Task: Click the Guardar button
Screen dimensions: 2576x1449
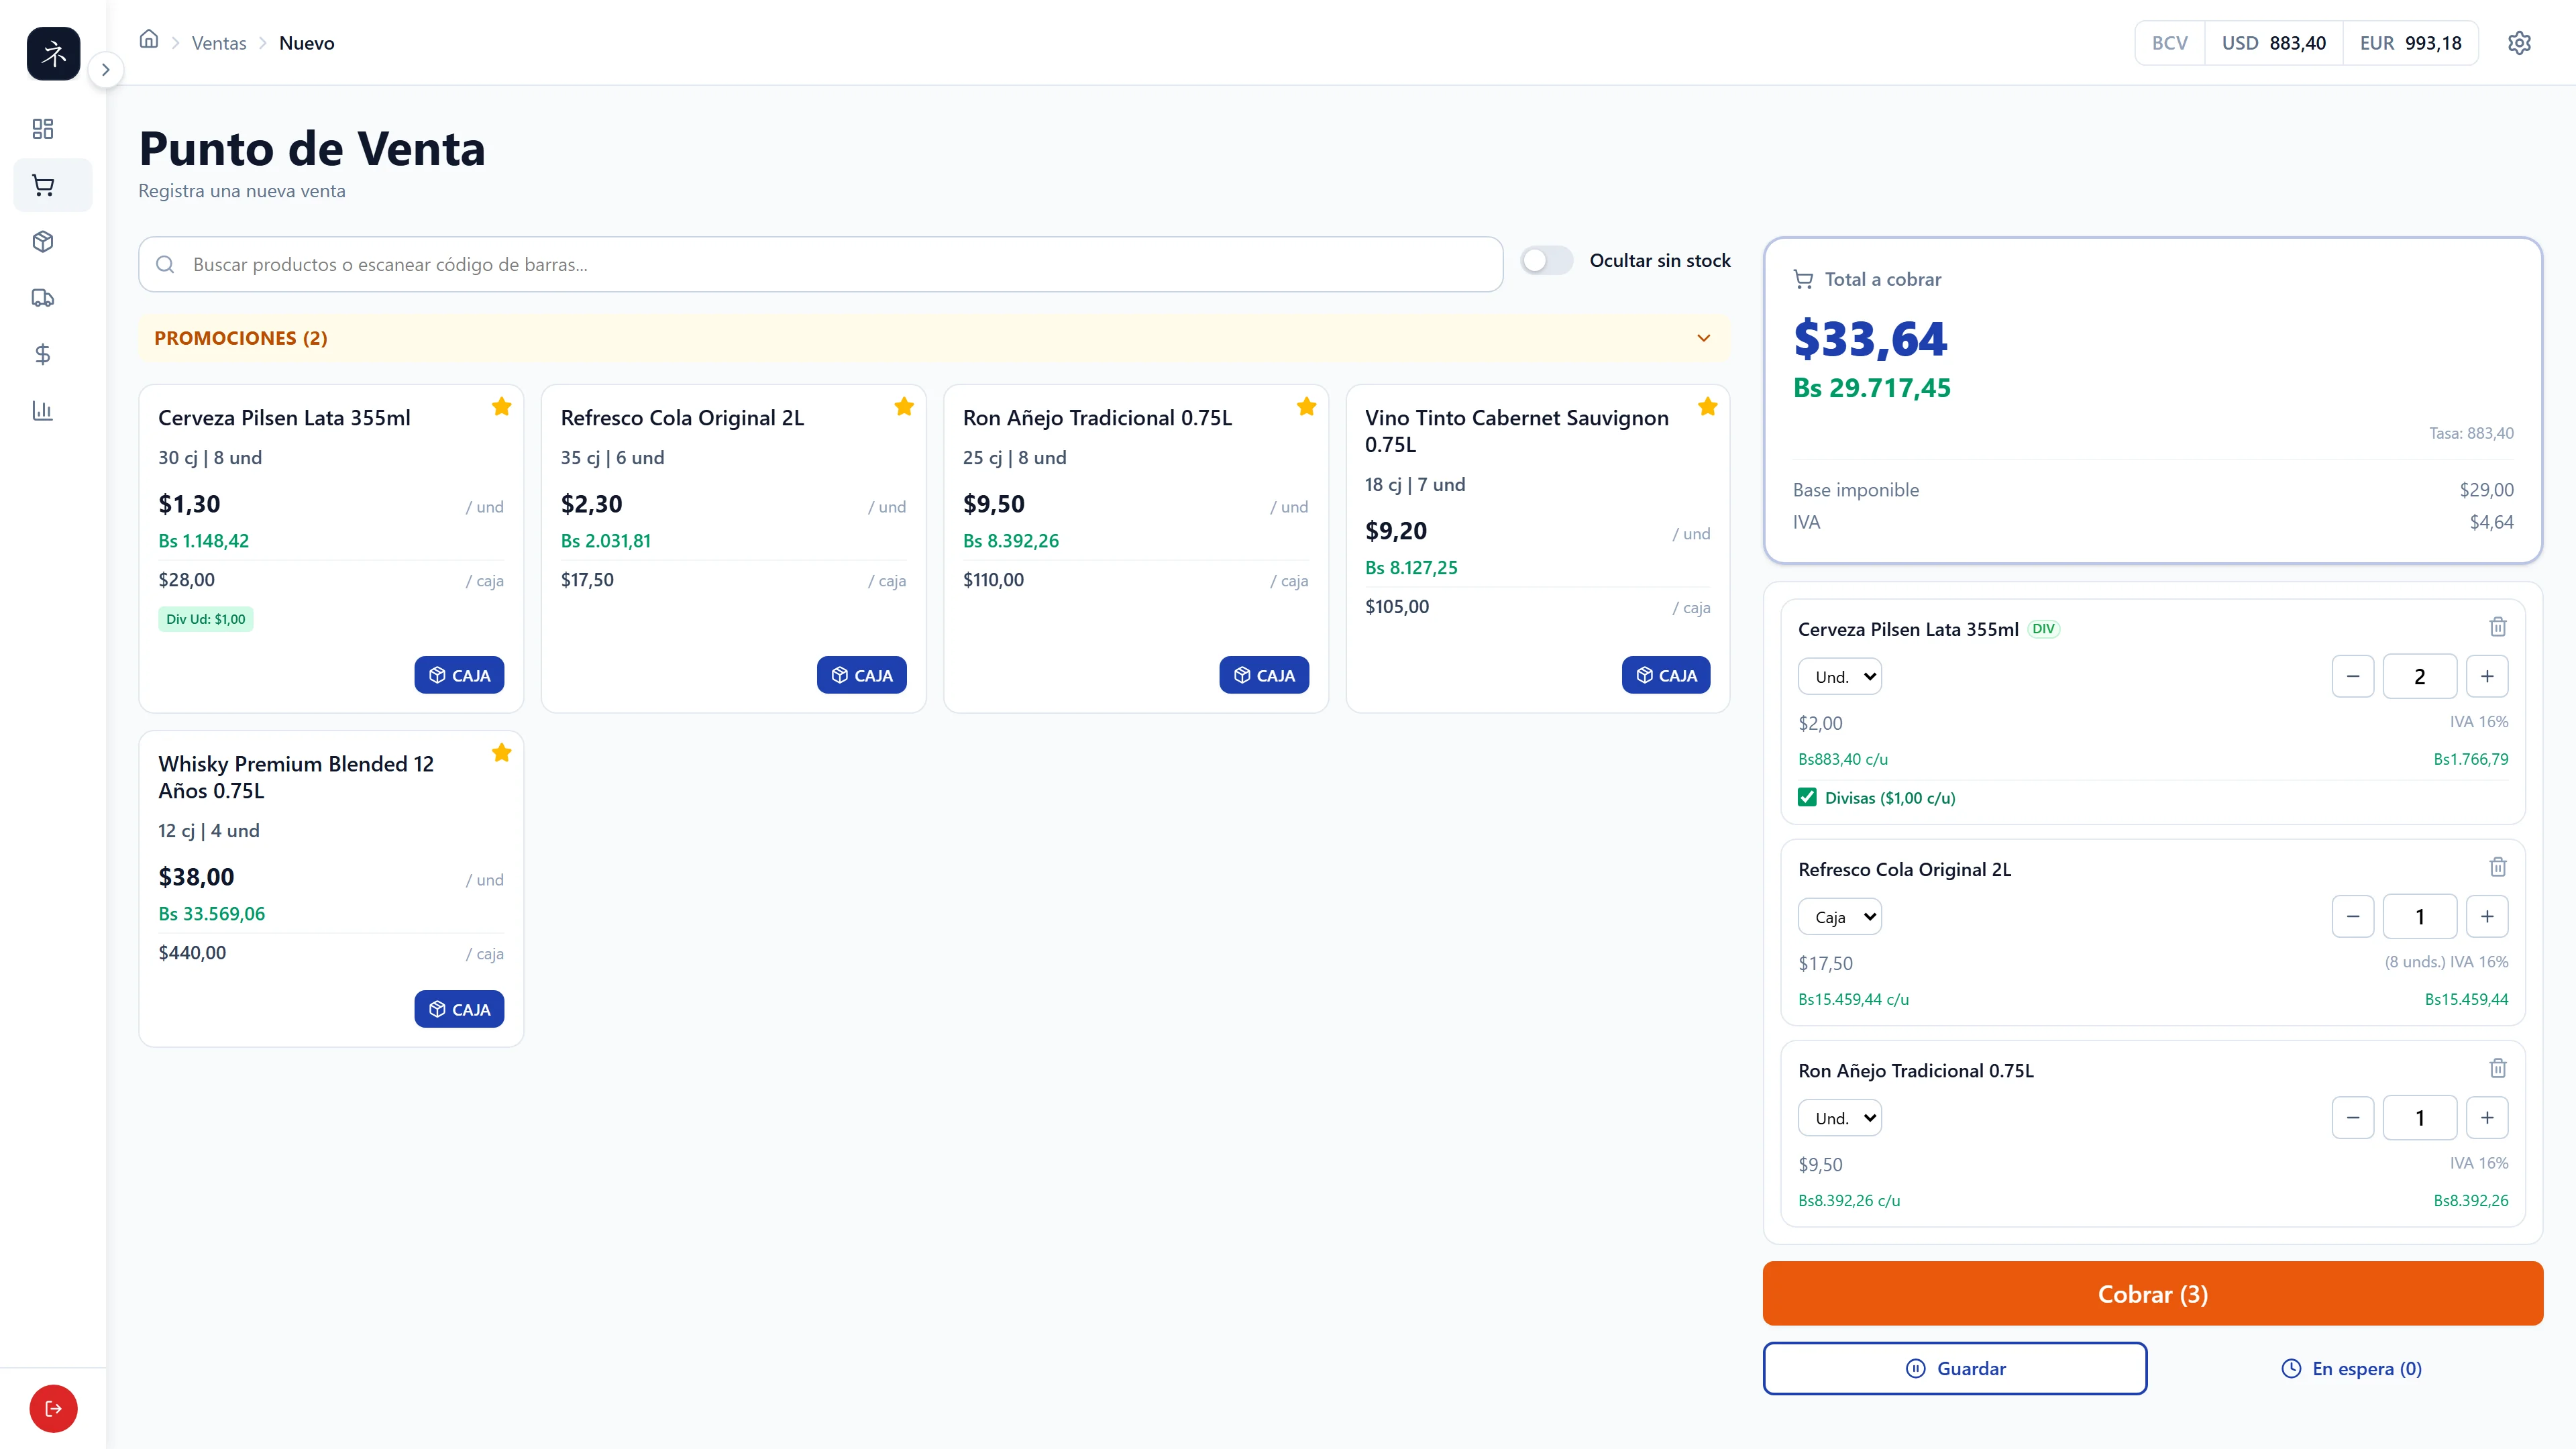Action: [x=1955, y=1368]
